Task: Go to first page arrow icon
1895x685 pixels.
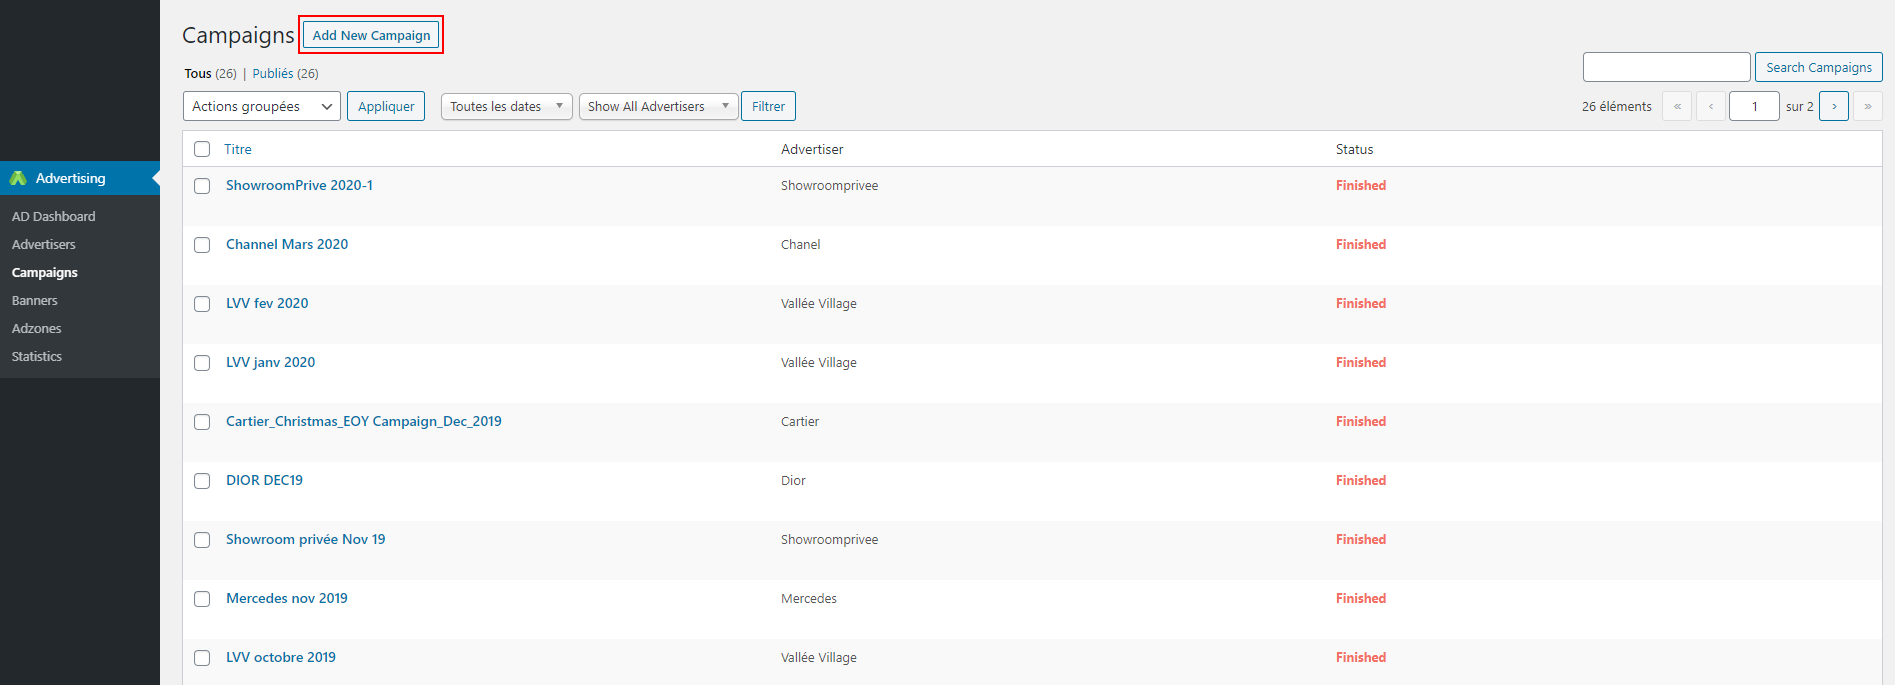Action: (x=1677, y=106)
